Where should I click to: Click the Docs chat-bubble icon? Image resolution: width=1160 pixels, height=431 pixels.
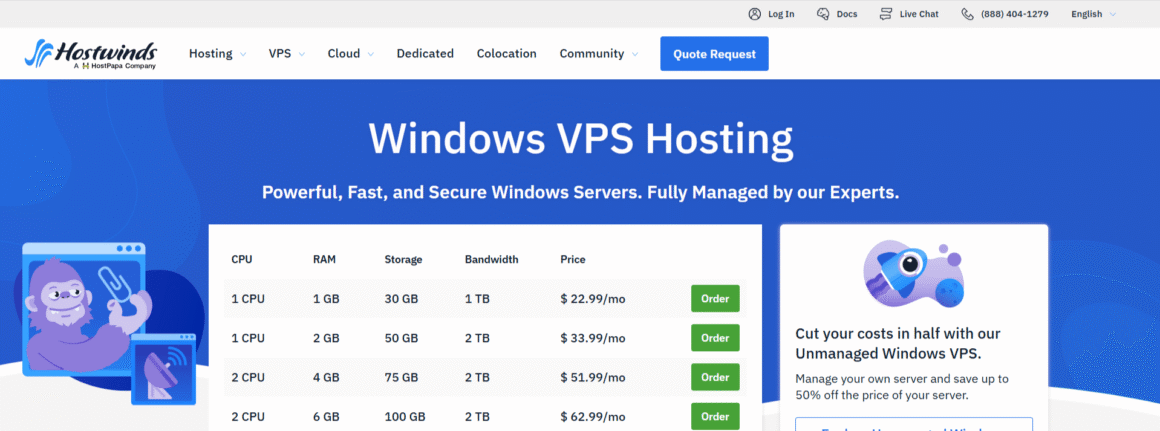click(823, 14)
